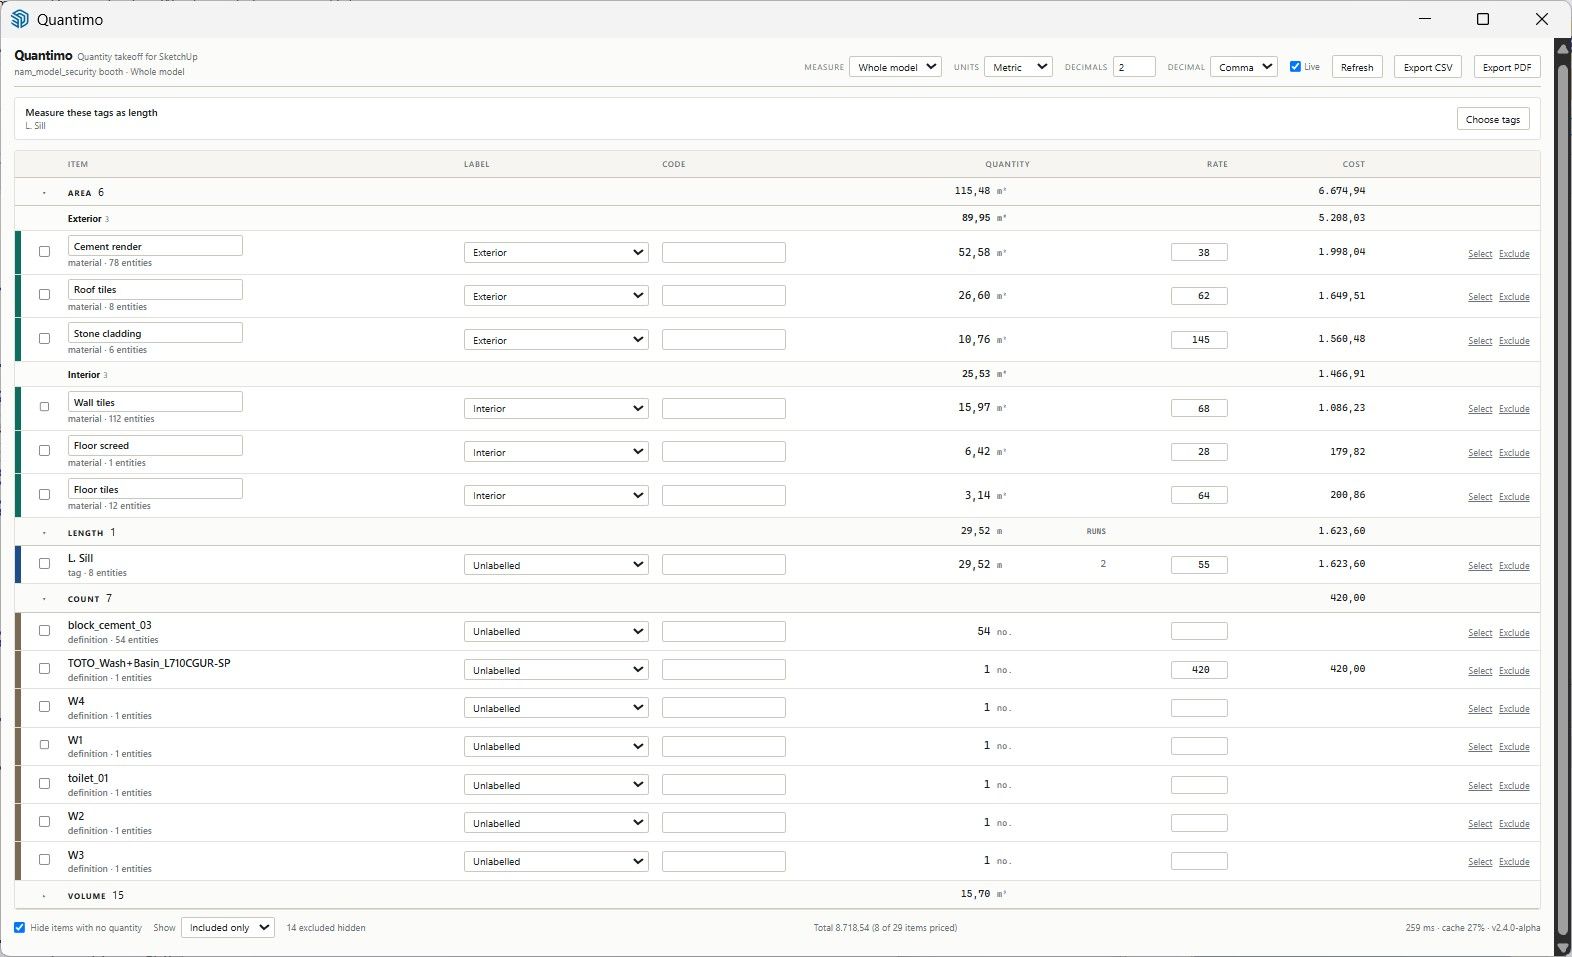Click the 52,58 quantity of Cement render
1572x957 pixels.
click(974, 253)
